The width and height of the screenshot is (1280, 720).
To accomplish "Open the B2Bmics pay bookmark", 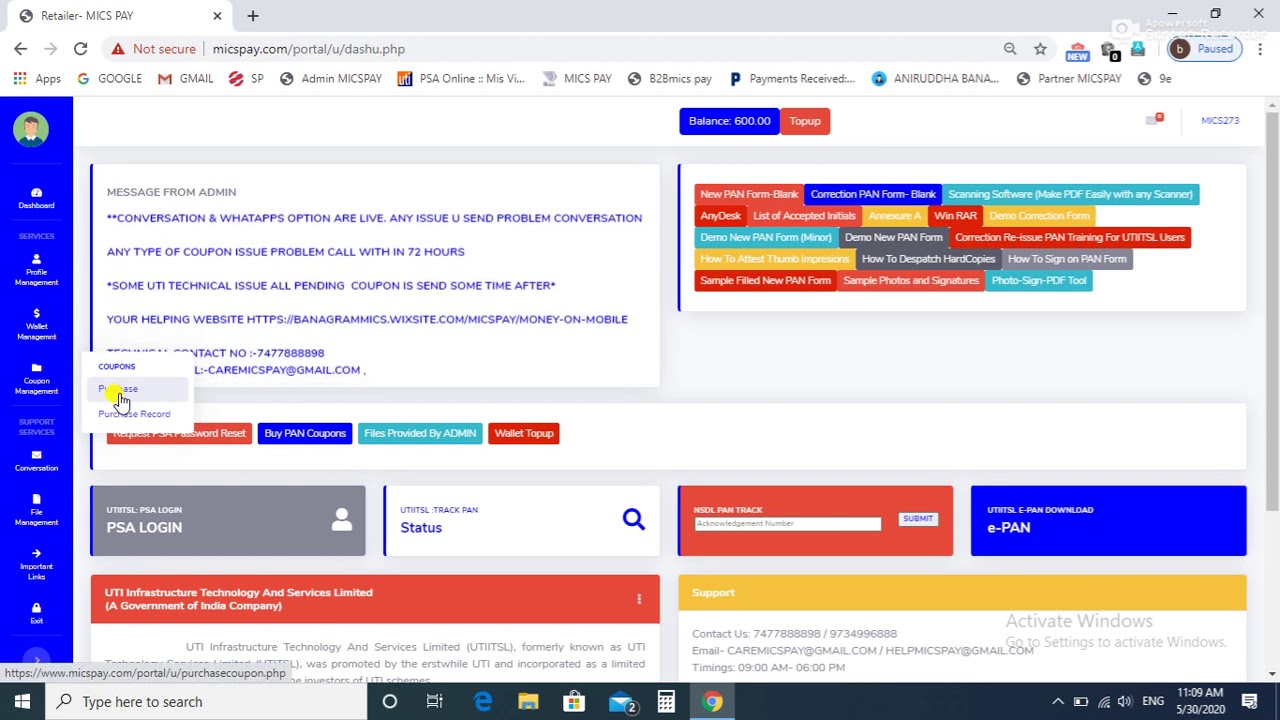I will click(x=669, y=78).
